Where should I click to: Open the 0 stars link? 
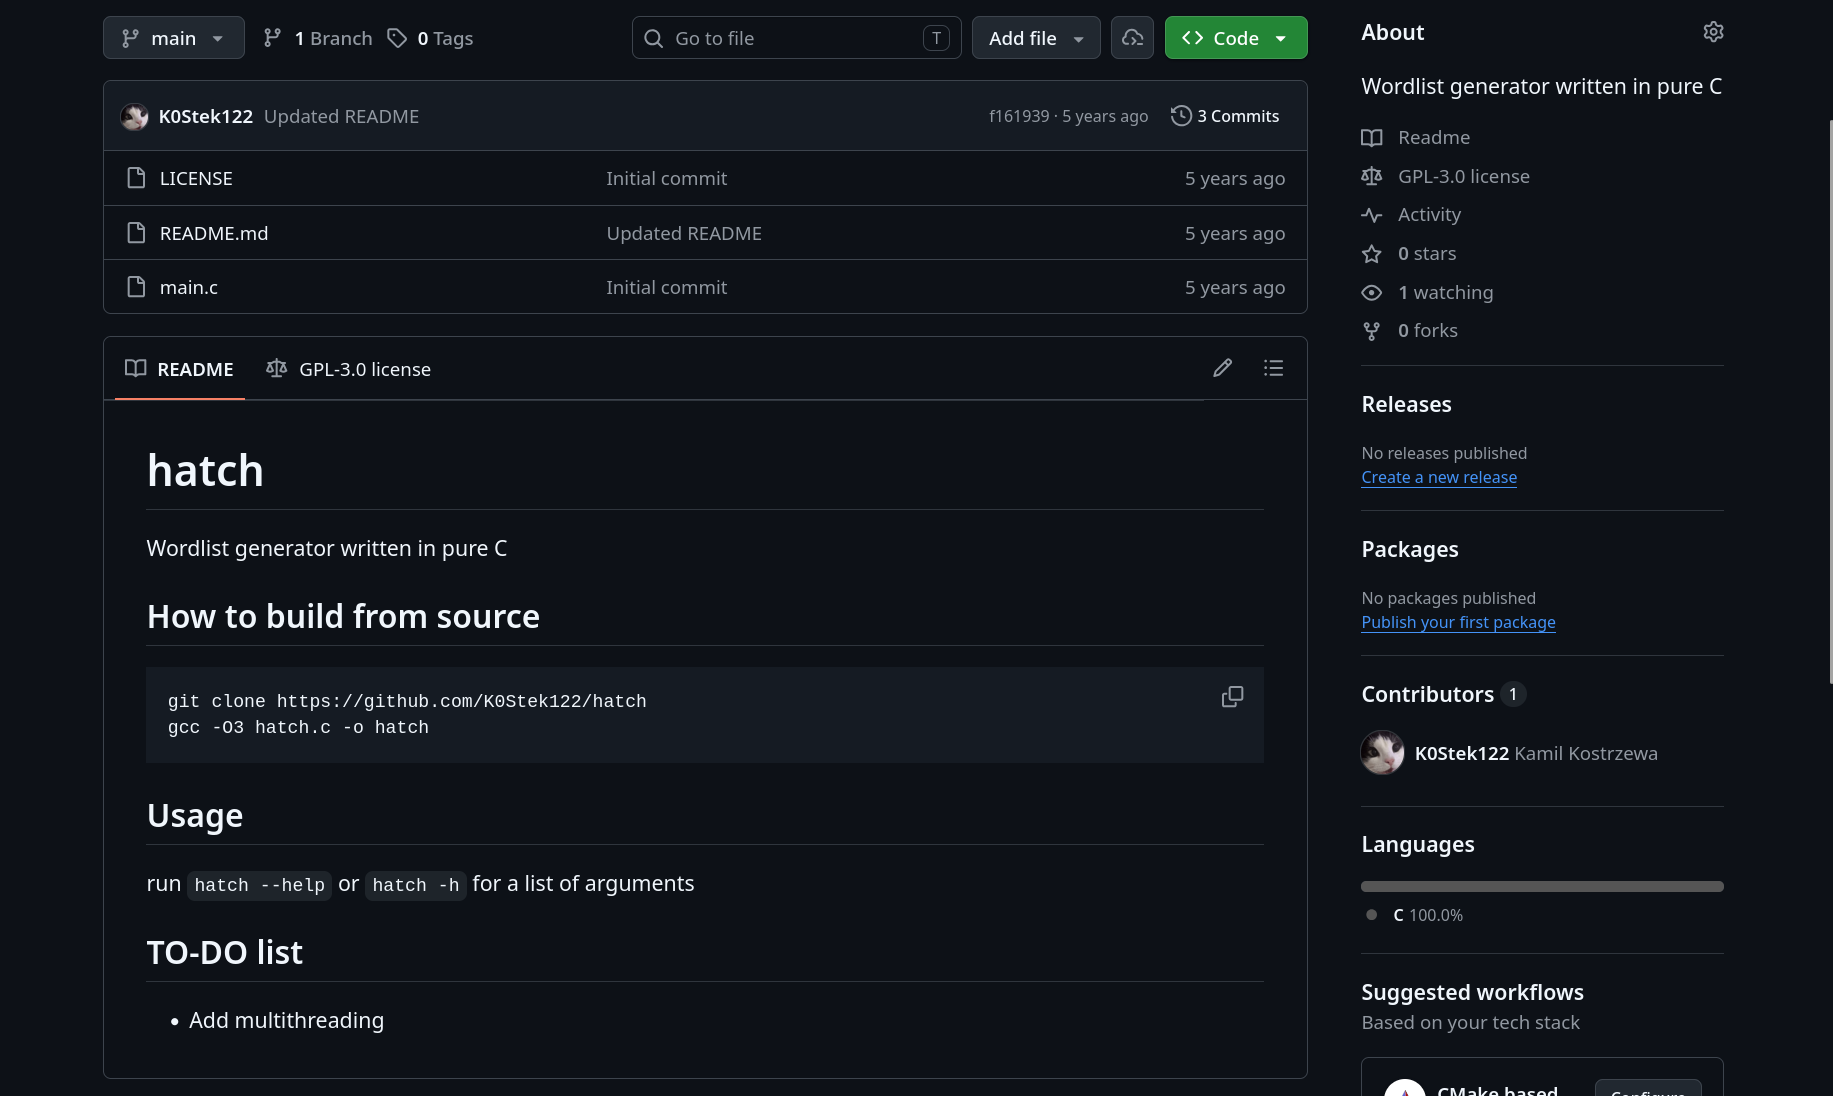click(x=1427, y=253)
